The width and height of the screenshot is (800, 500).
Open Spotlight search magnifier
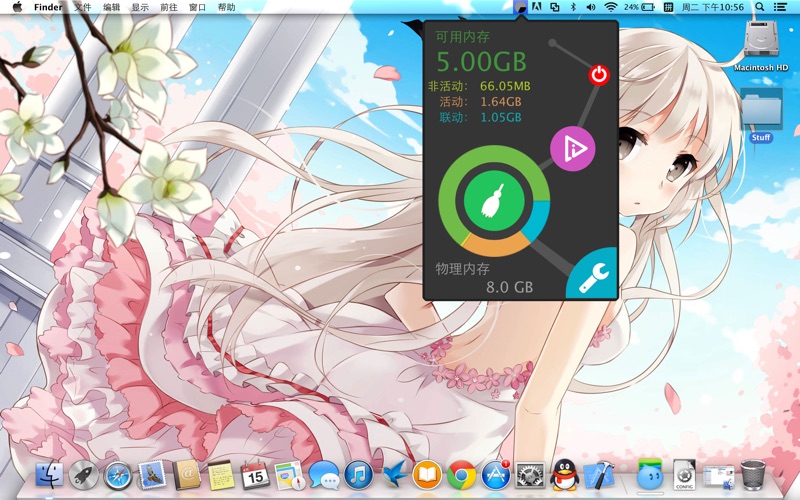point(760,7)
